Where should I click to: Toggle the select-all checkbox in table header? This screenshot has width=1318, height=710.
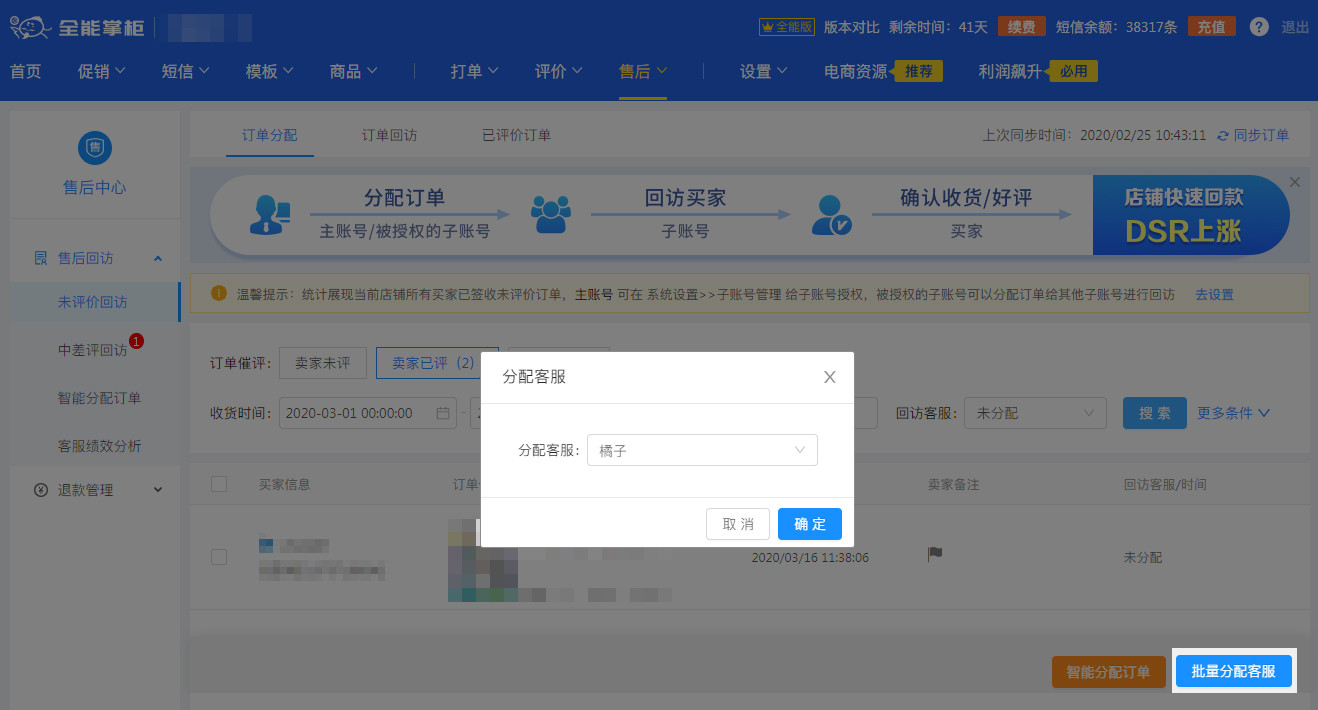pyautogui.click(x=219, y=484)
